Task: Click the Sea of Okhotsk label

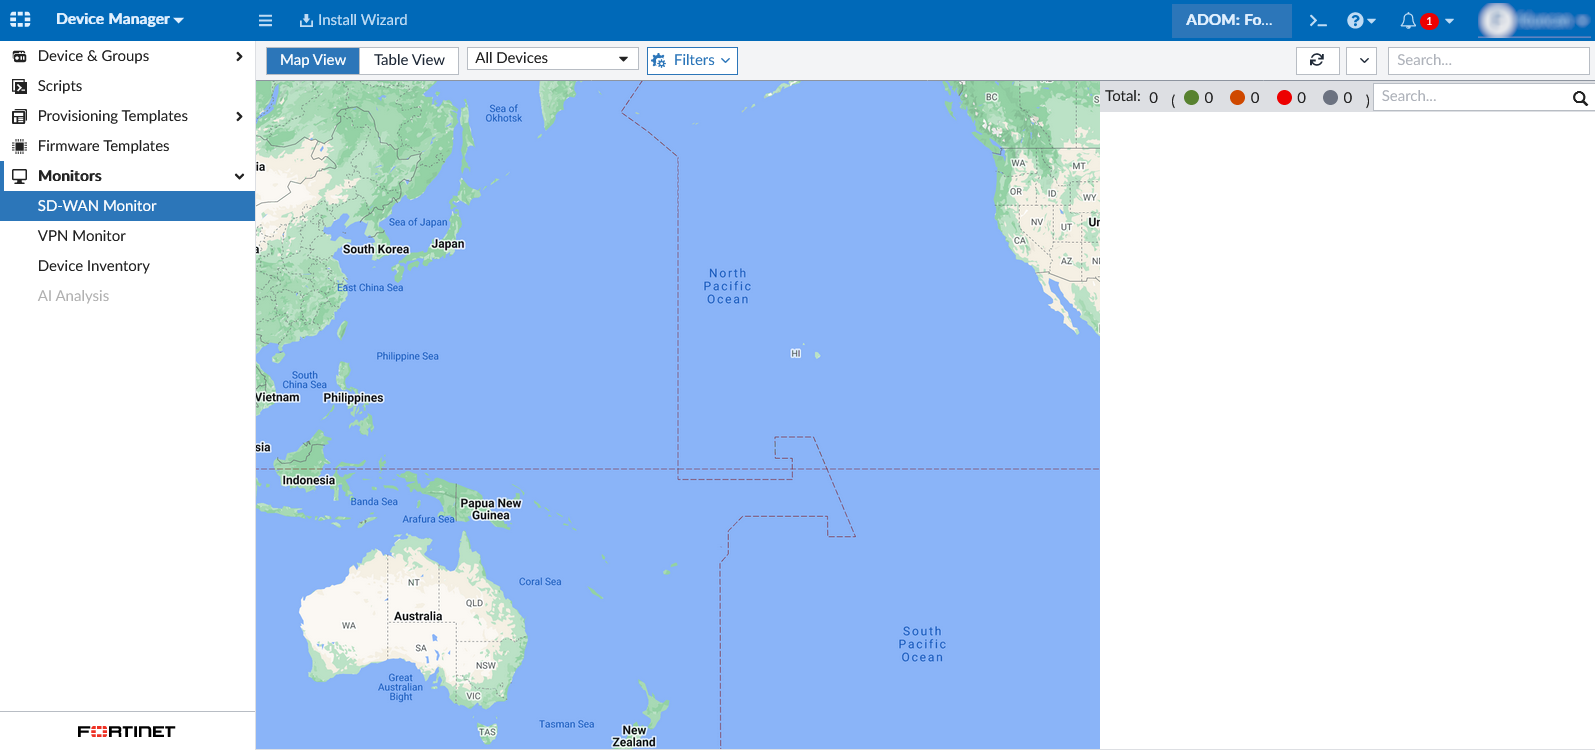Action: click(504, 113)
